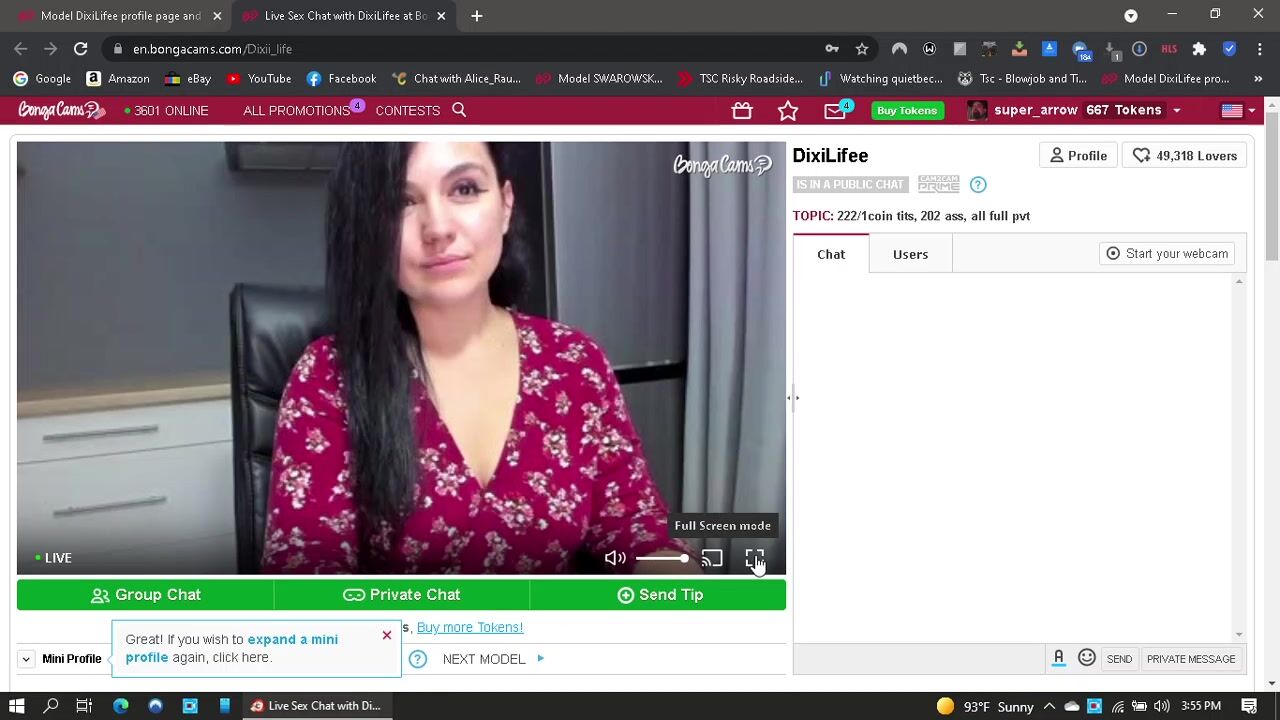Bookmark this page with star icon
The height and width of the screenshot is (720, 1280).
pos(862,48)
